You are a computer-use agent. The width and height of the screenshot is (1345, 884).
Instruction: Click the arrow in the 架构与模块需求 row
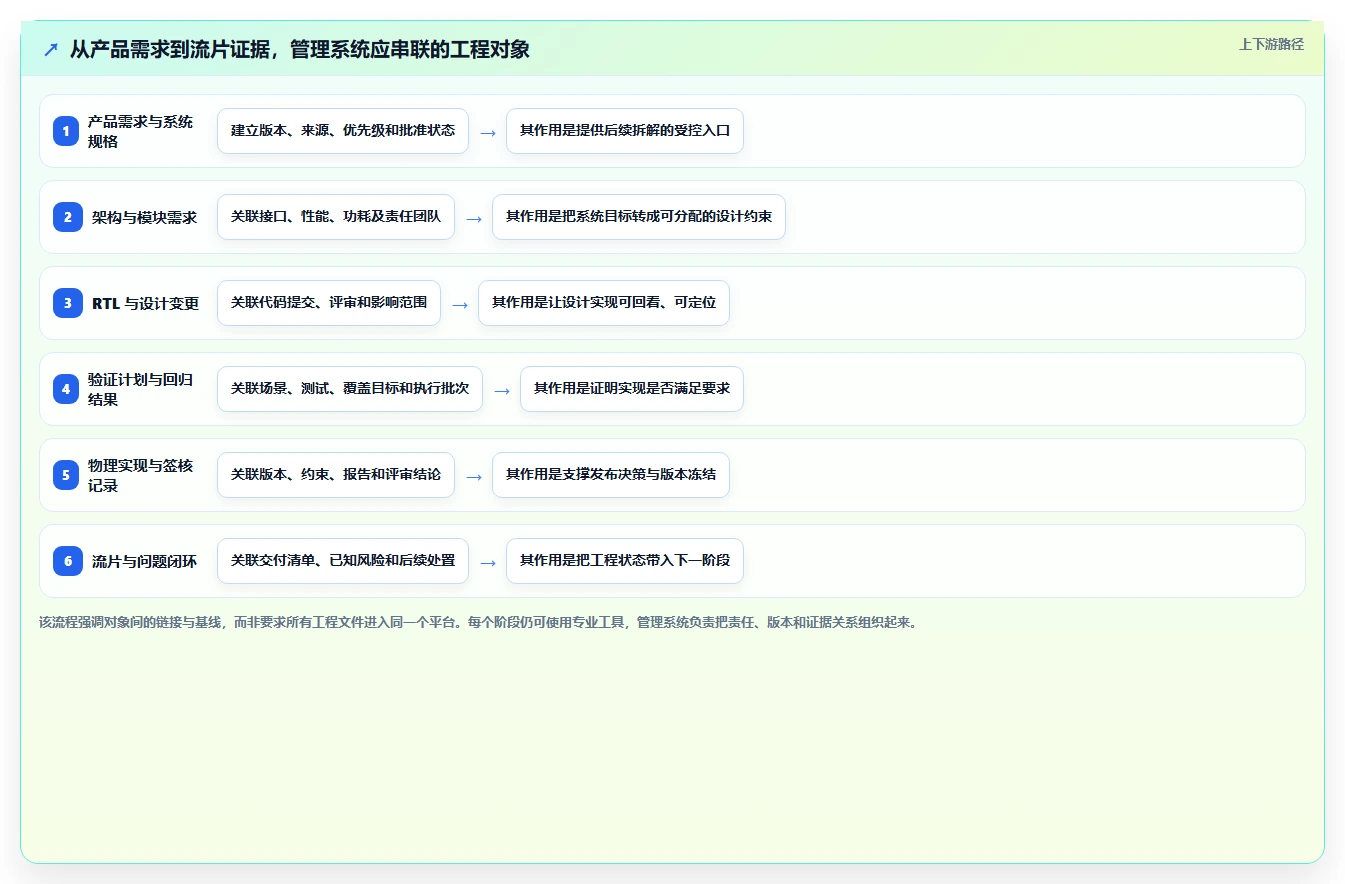coord(474,218)
